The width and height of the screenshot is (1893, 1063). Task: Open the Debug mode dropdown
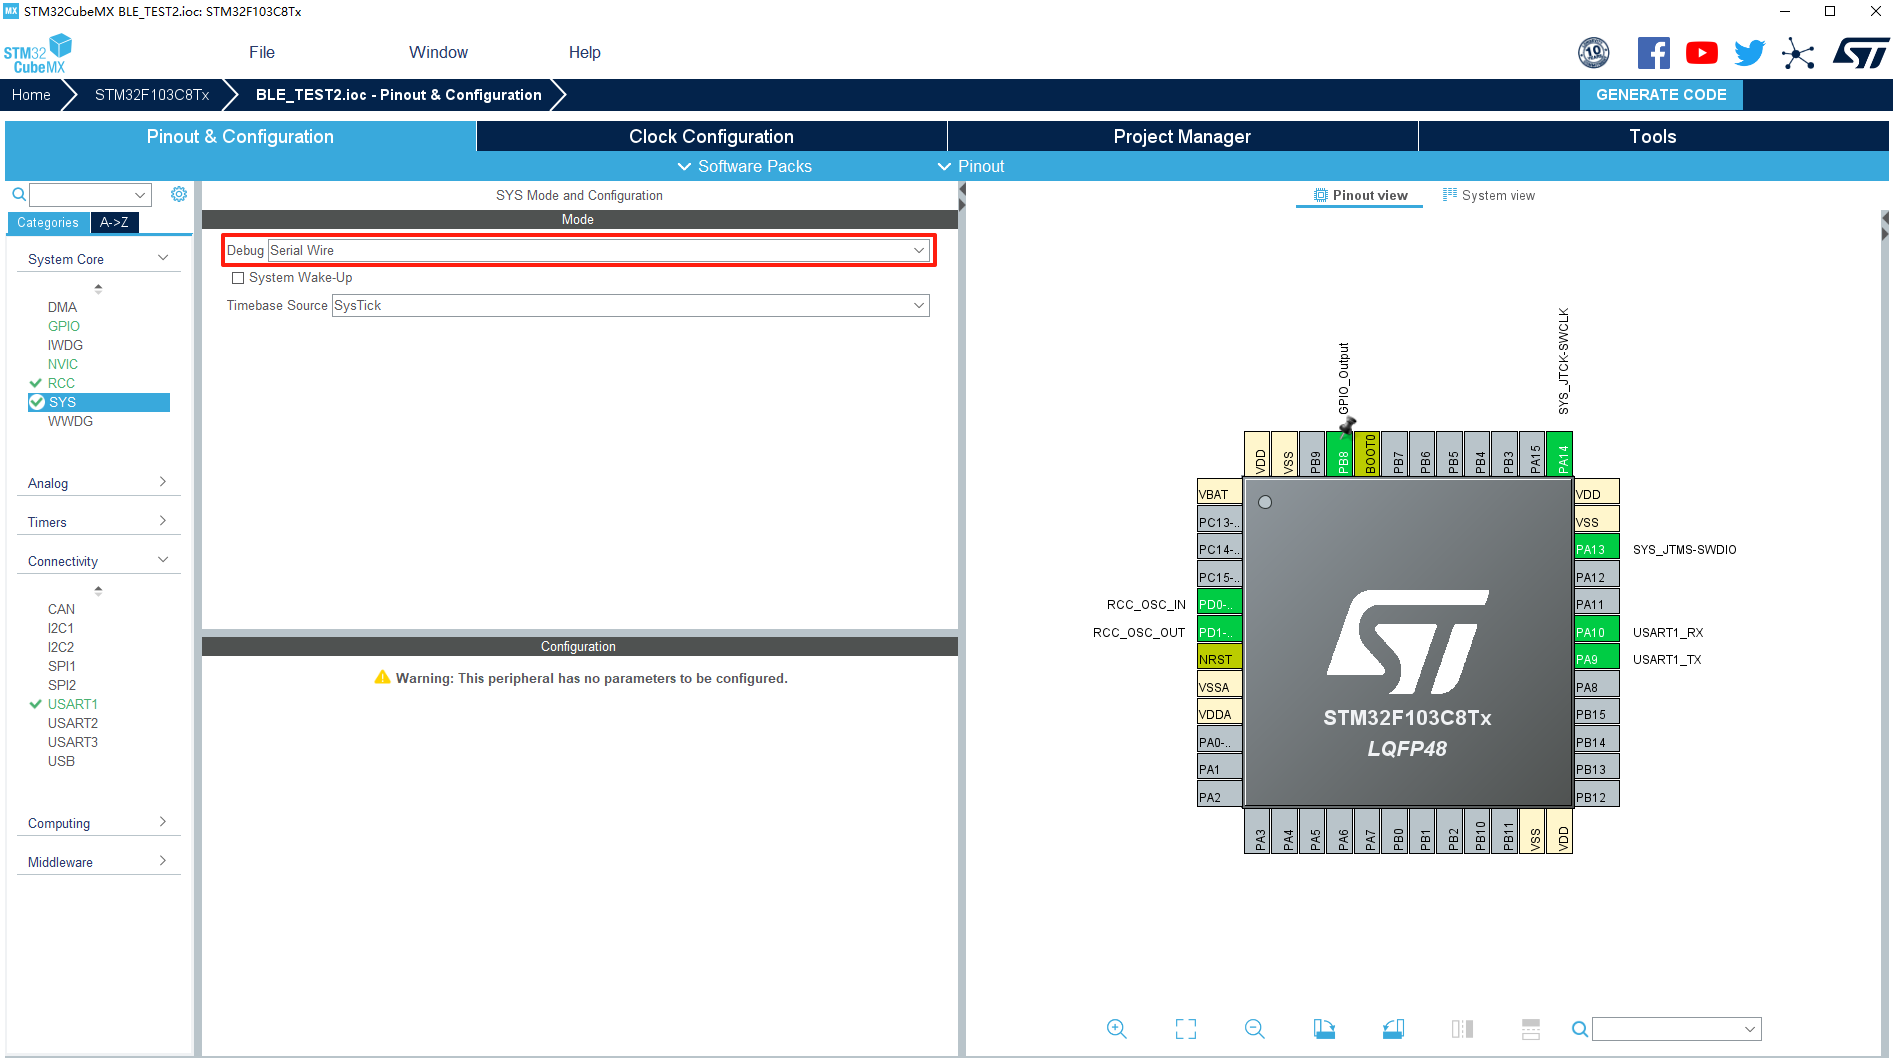pos(599,250)
